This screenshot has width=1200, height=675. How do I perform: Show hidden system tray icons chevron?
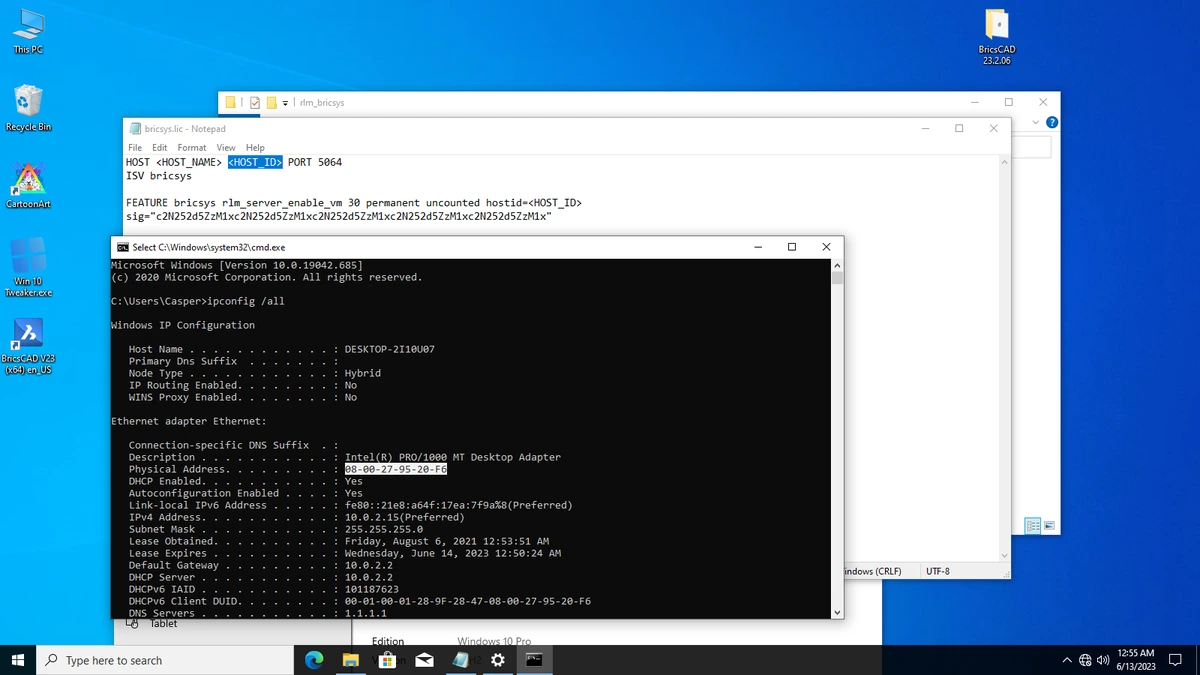click(x=1067, y=660)
